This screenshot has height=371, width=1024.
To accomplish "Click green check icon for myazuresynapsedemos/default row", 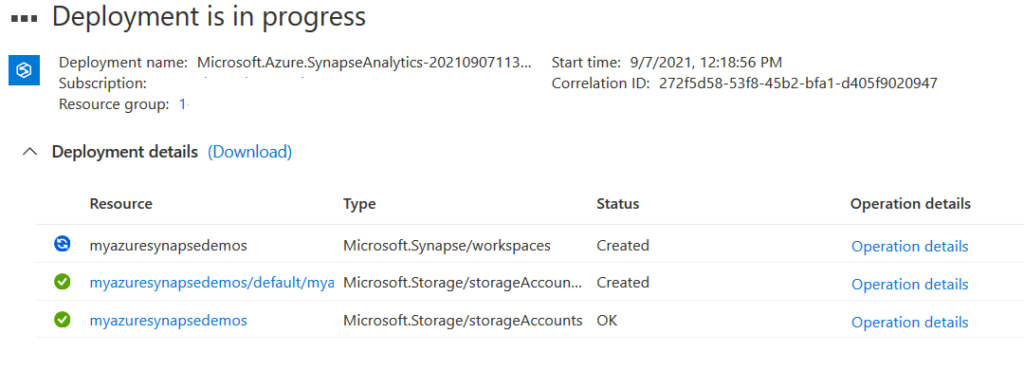I will 61,282.
